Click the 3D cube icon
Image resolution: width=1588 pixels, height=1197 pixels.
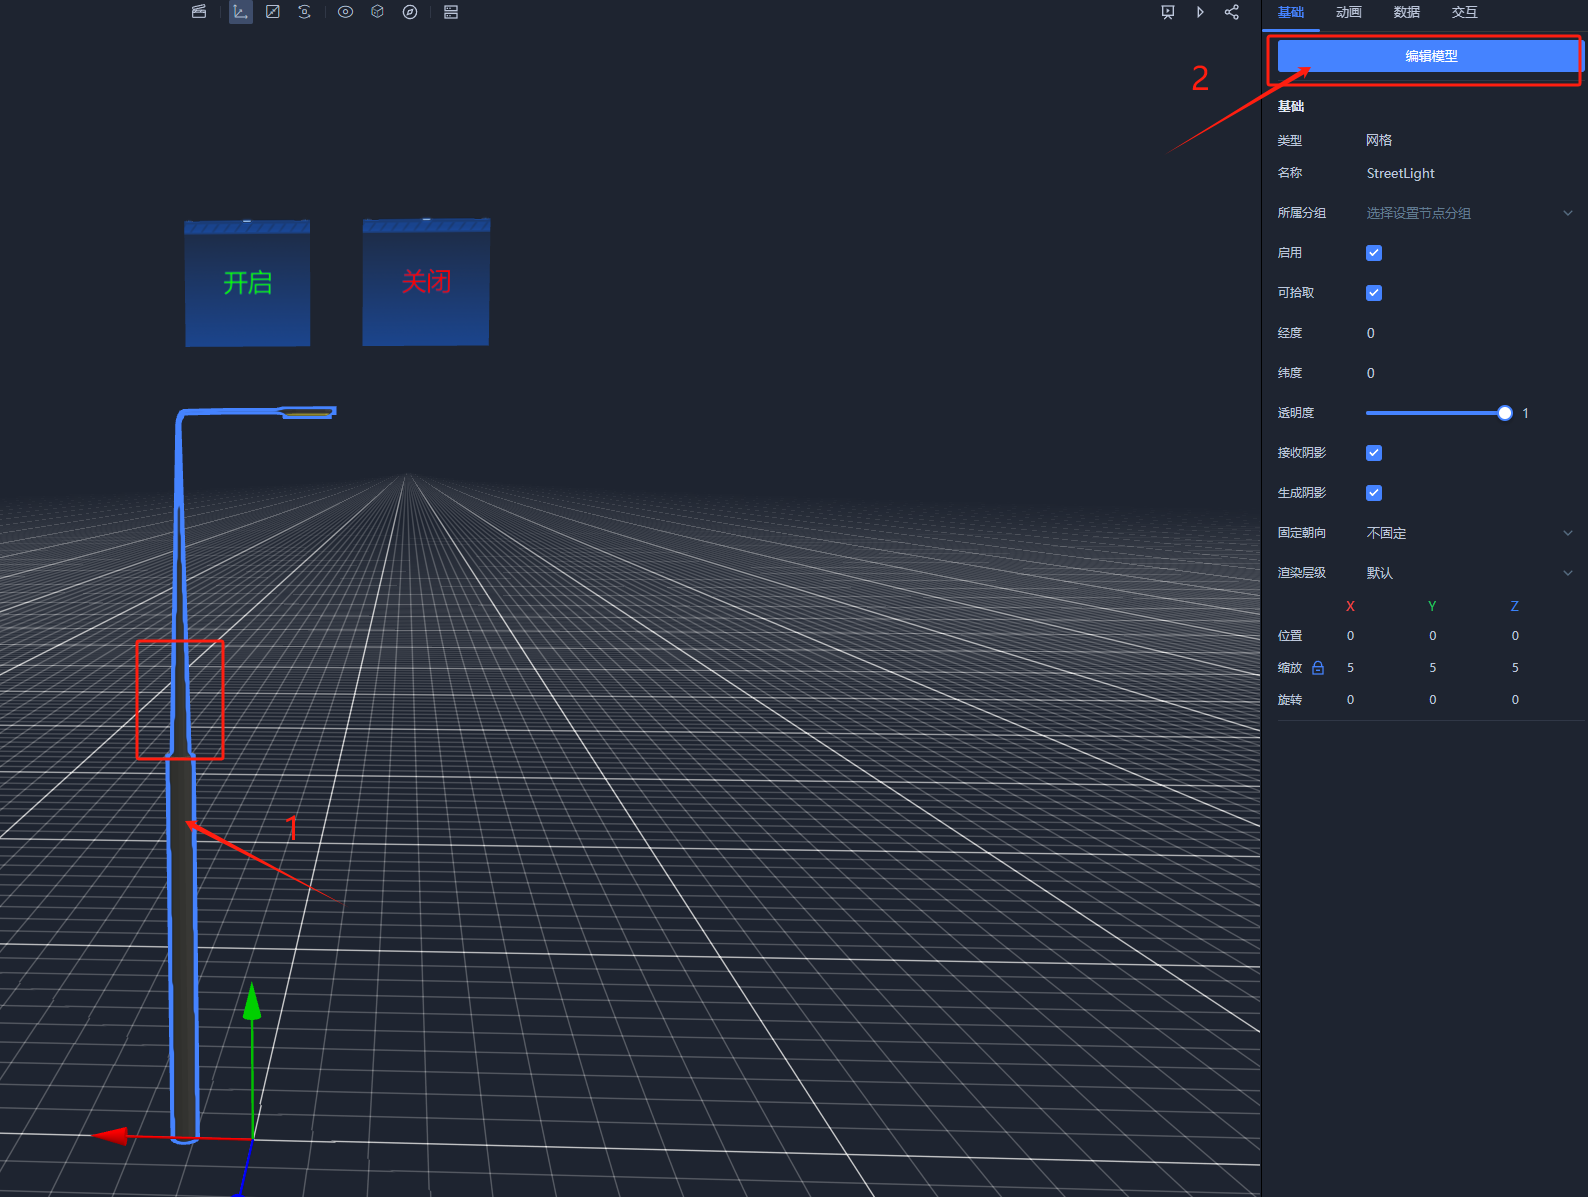click(377, 12)
